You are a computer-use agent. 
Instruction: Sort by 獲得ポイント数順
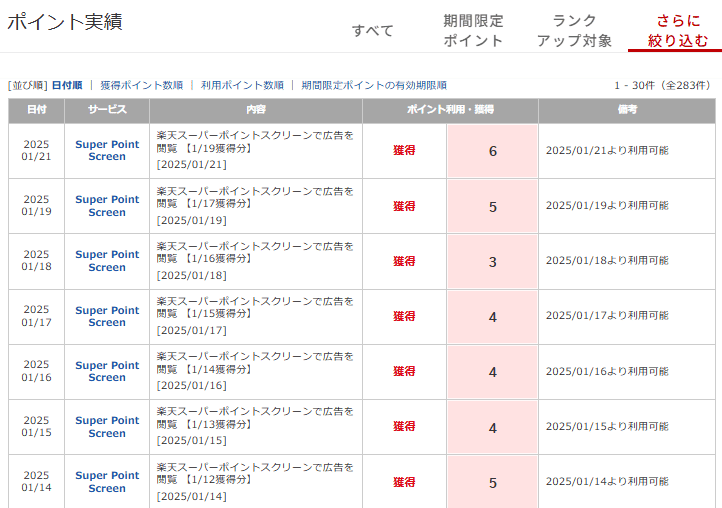[141, 85]
